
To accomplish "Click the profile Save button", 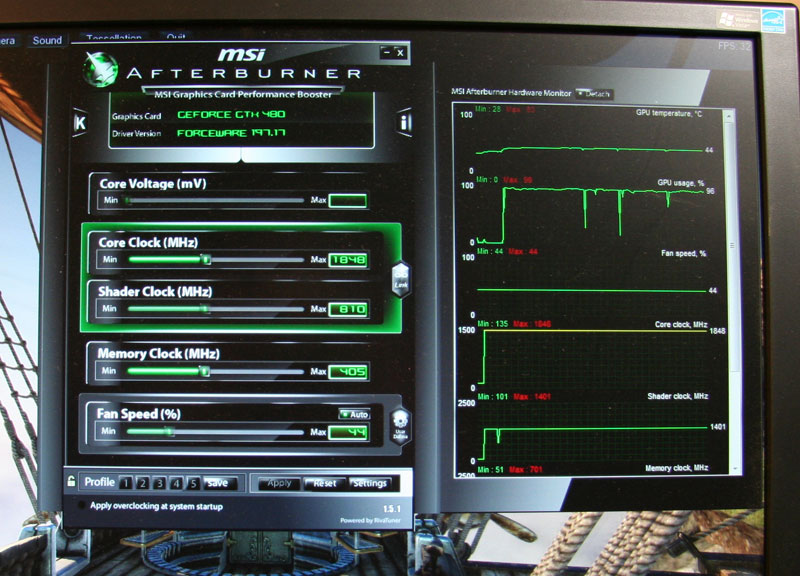I will click(x=220, y=483).
